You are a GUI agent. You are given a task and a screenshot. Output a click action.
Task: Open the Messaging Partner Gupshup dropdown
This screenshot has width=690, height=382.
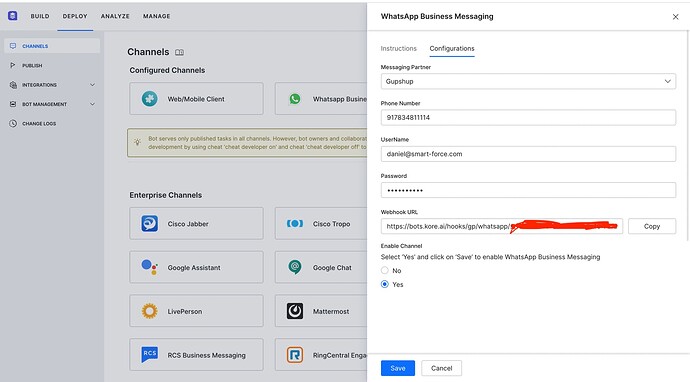coord(528,81)
